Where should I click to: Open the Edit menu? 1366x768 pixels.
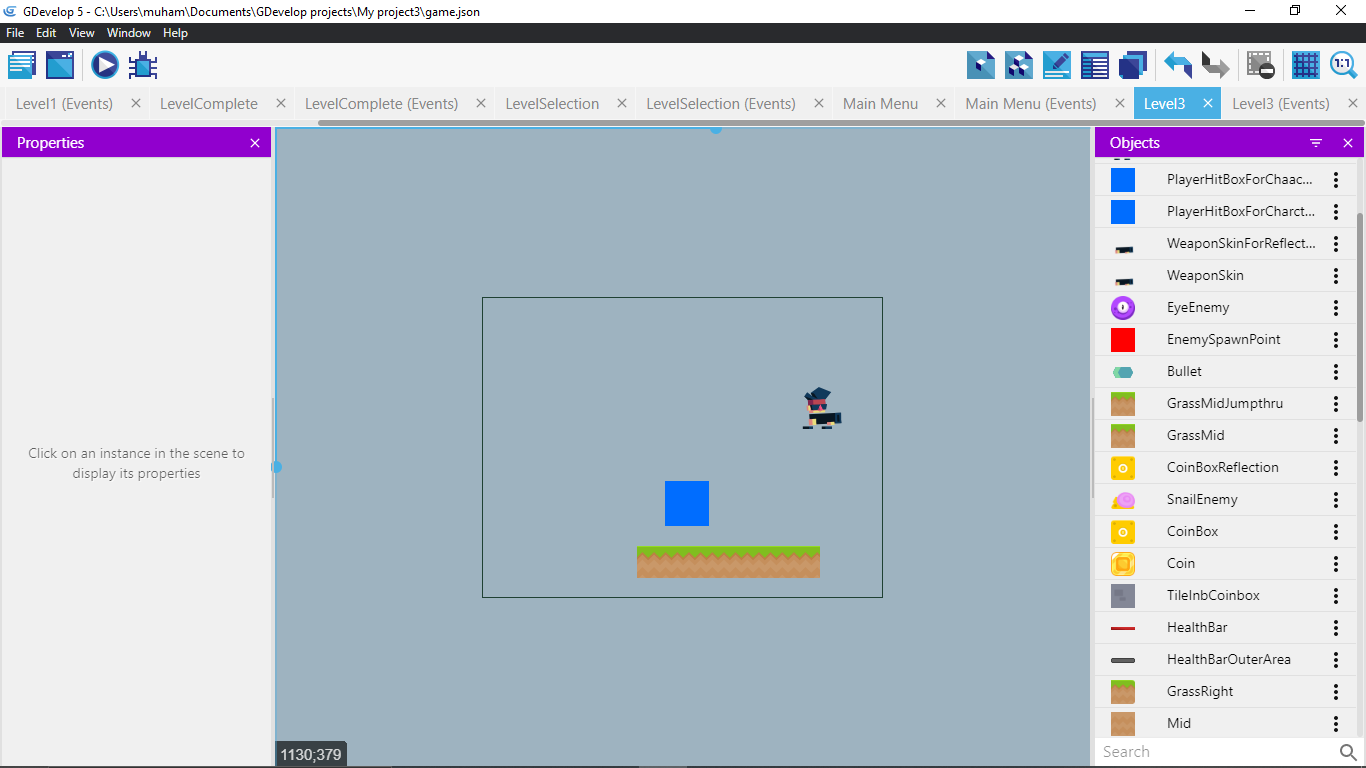(x=46, y=33)
